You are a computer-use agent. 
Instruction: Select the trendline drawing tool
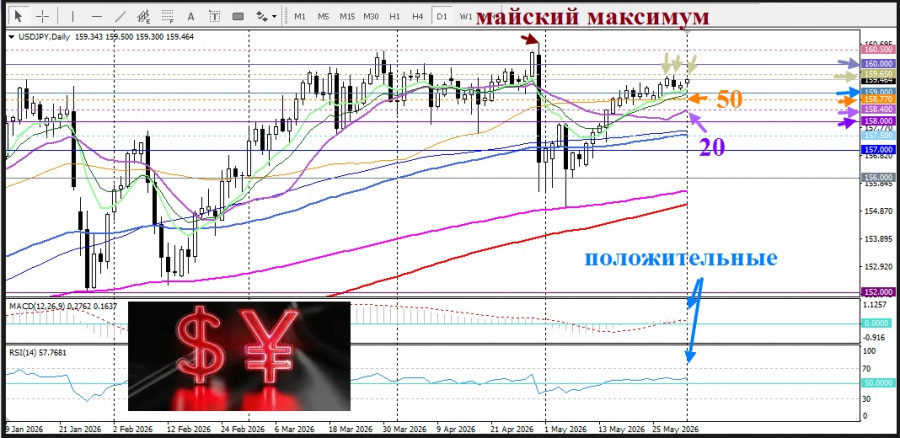click(x=121, y=16)
